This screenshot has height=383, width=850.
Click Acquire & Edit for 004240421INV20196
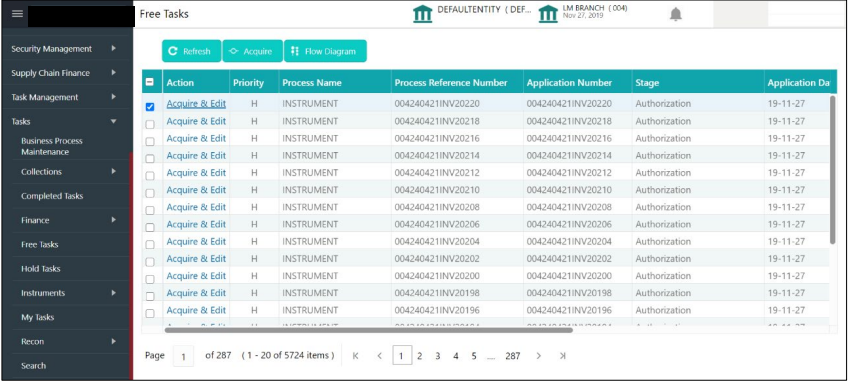(196, 310)
